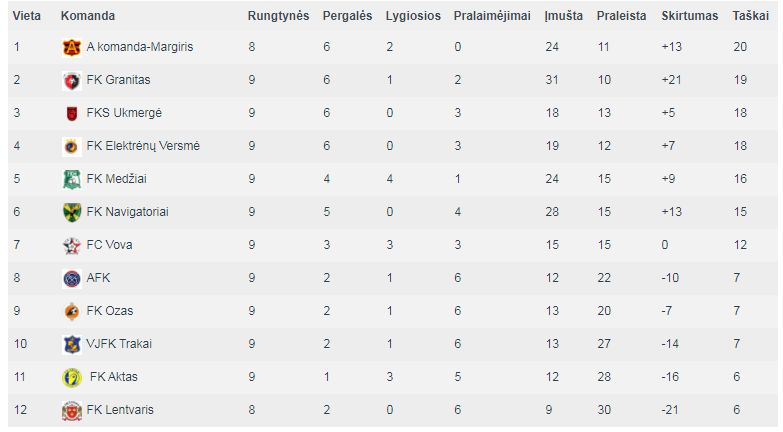The height and width of the screenshot is (432, 783).
Task: Click the FKS Ukmergė red shield logo
Action: [x=72, y=113]
